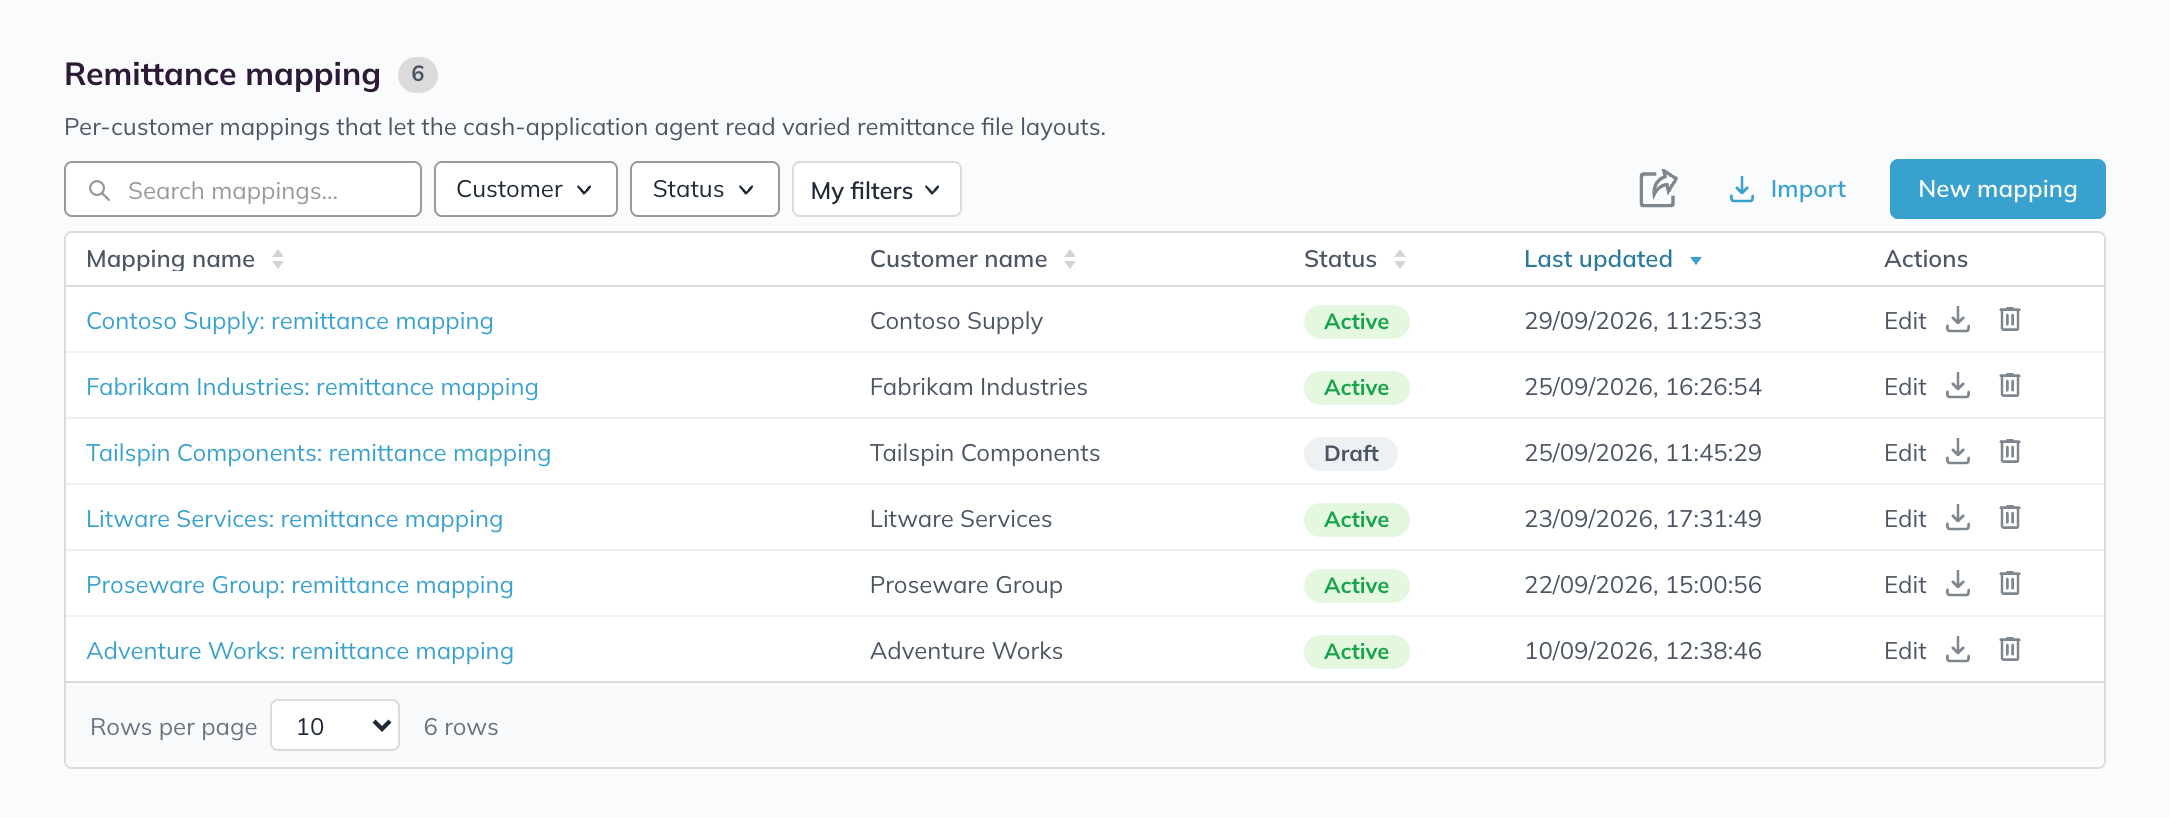
Task: Delete the Proseware Group mapping
Action: click(2010, 584)
